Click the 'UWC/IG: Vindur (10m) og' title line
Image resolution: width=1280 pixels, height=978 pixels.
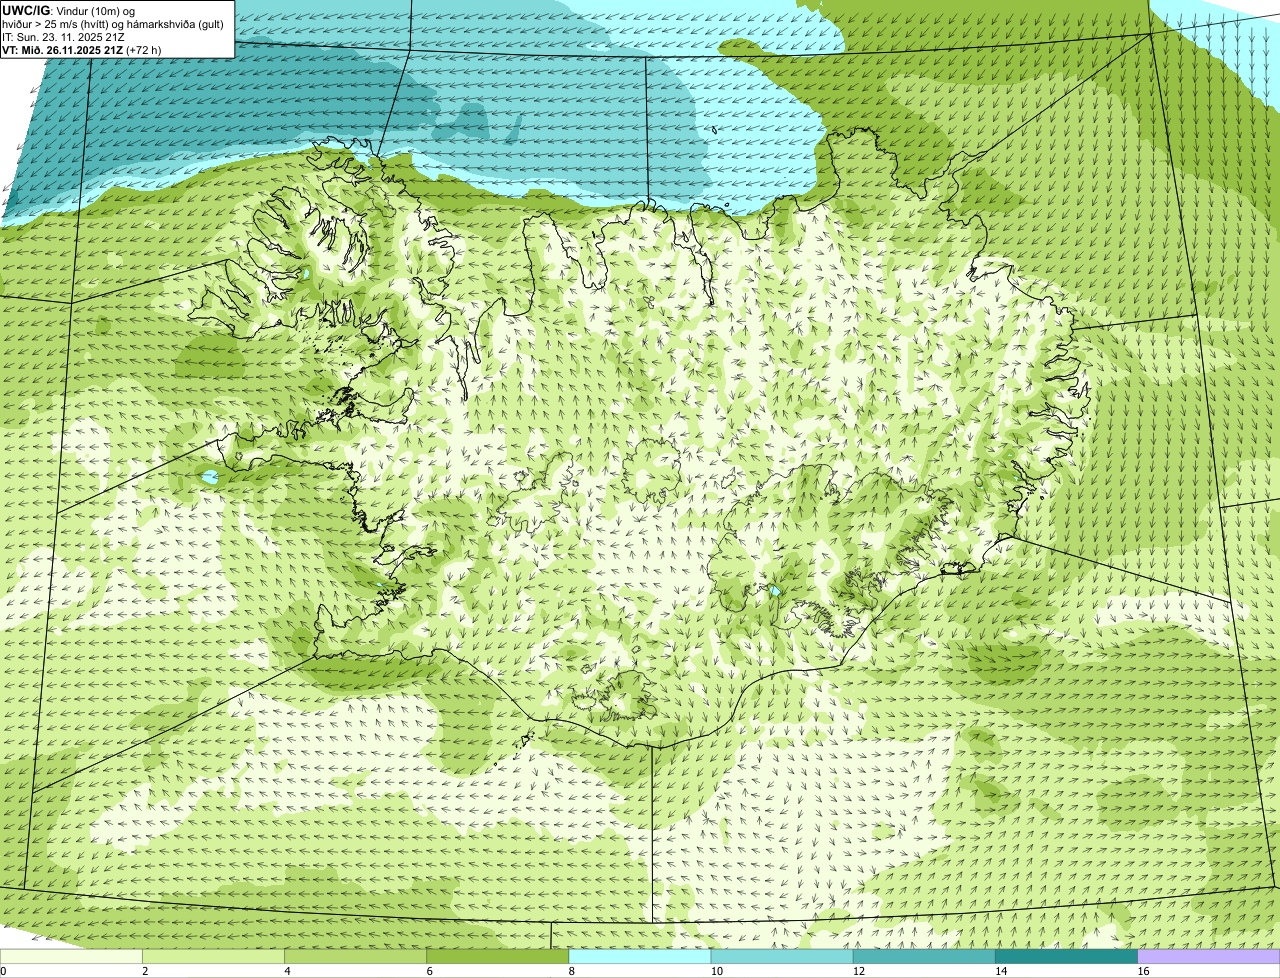68,10
